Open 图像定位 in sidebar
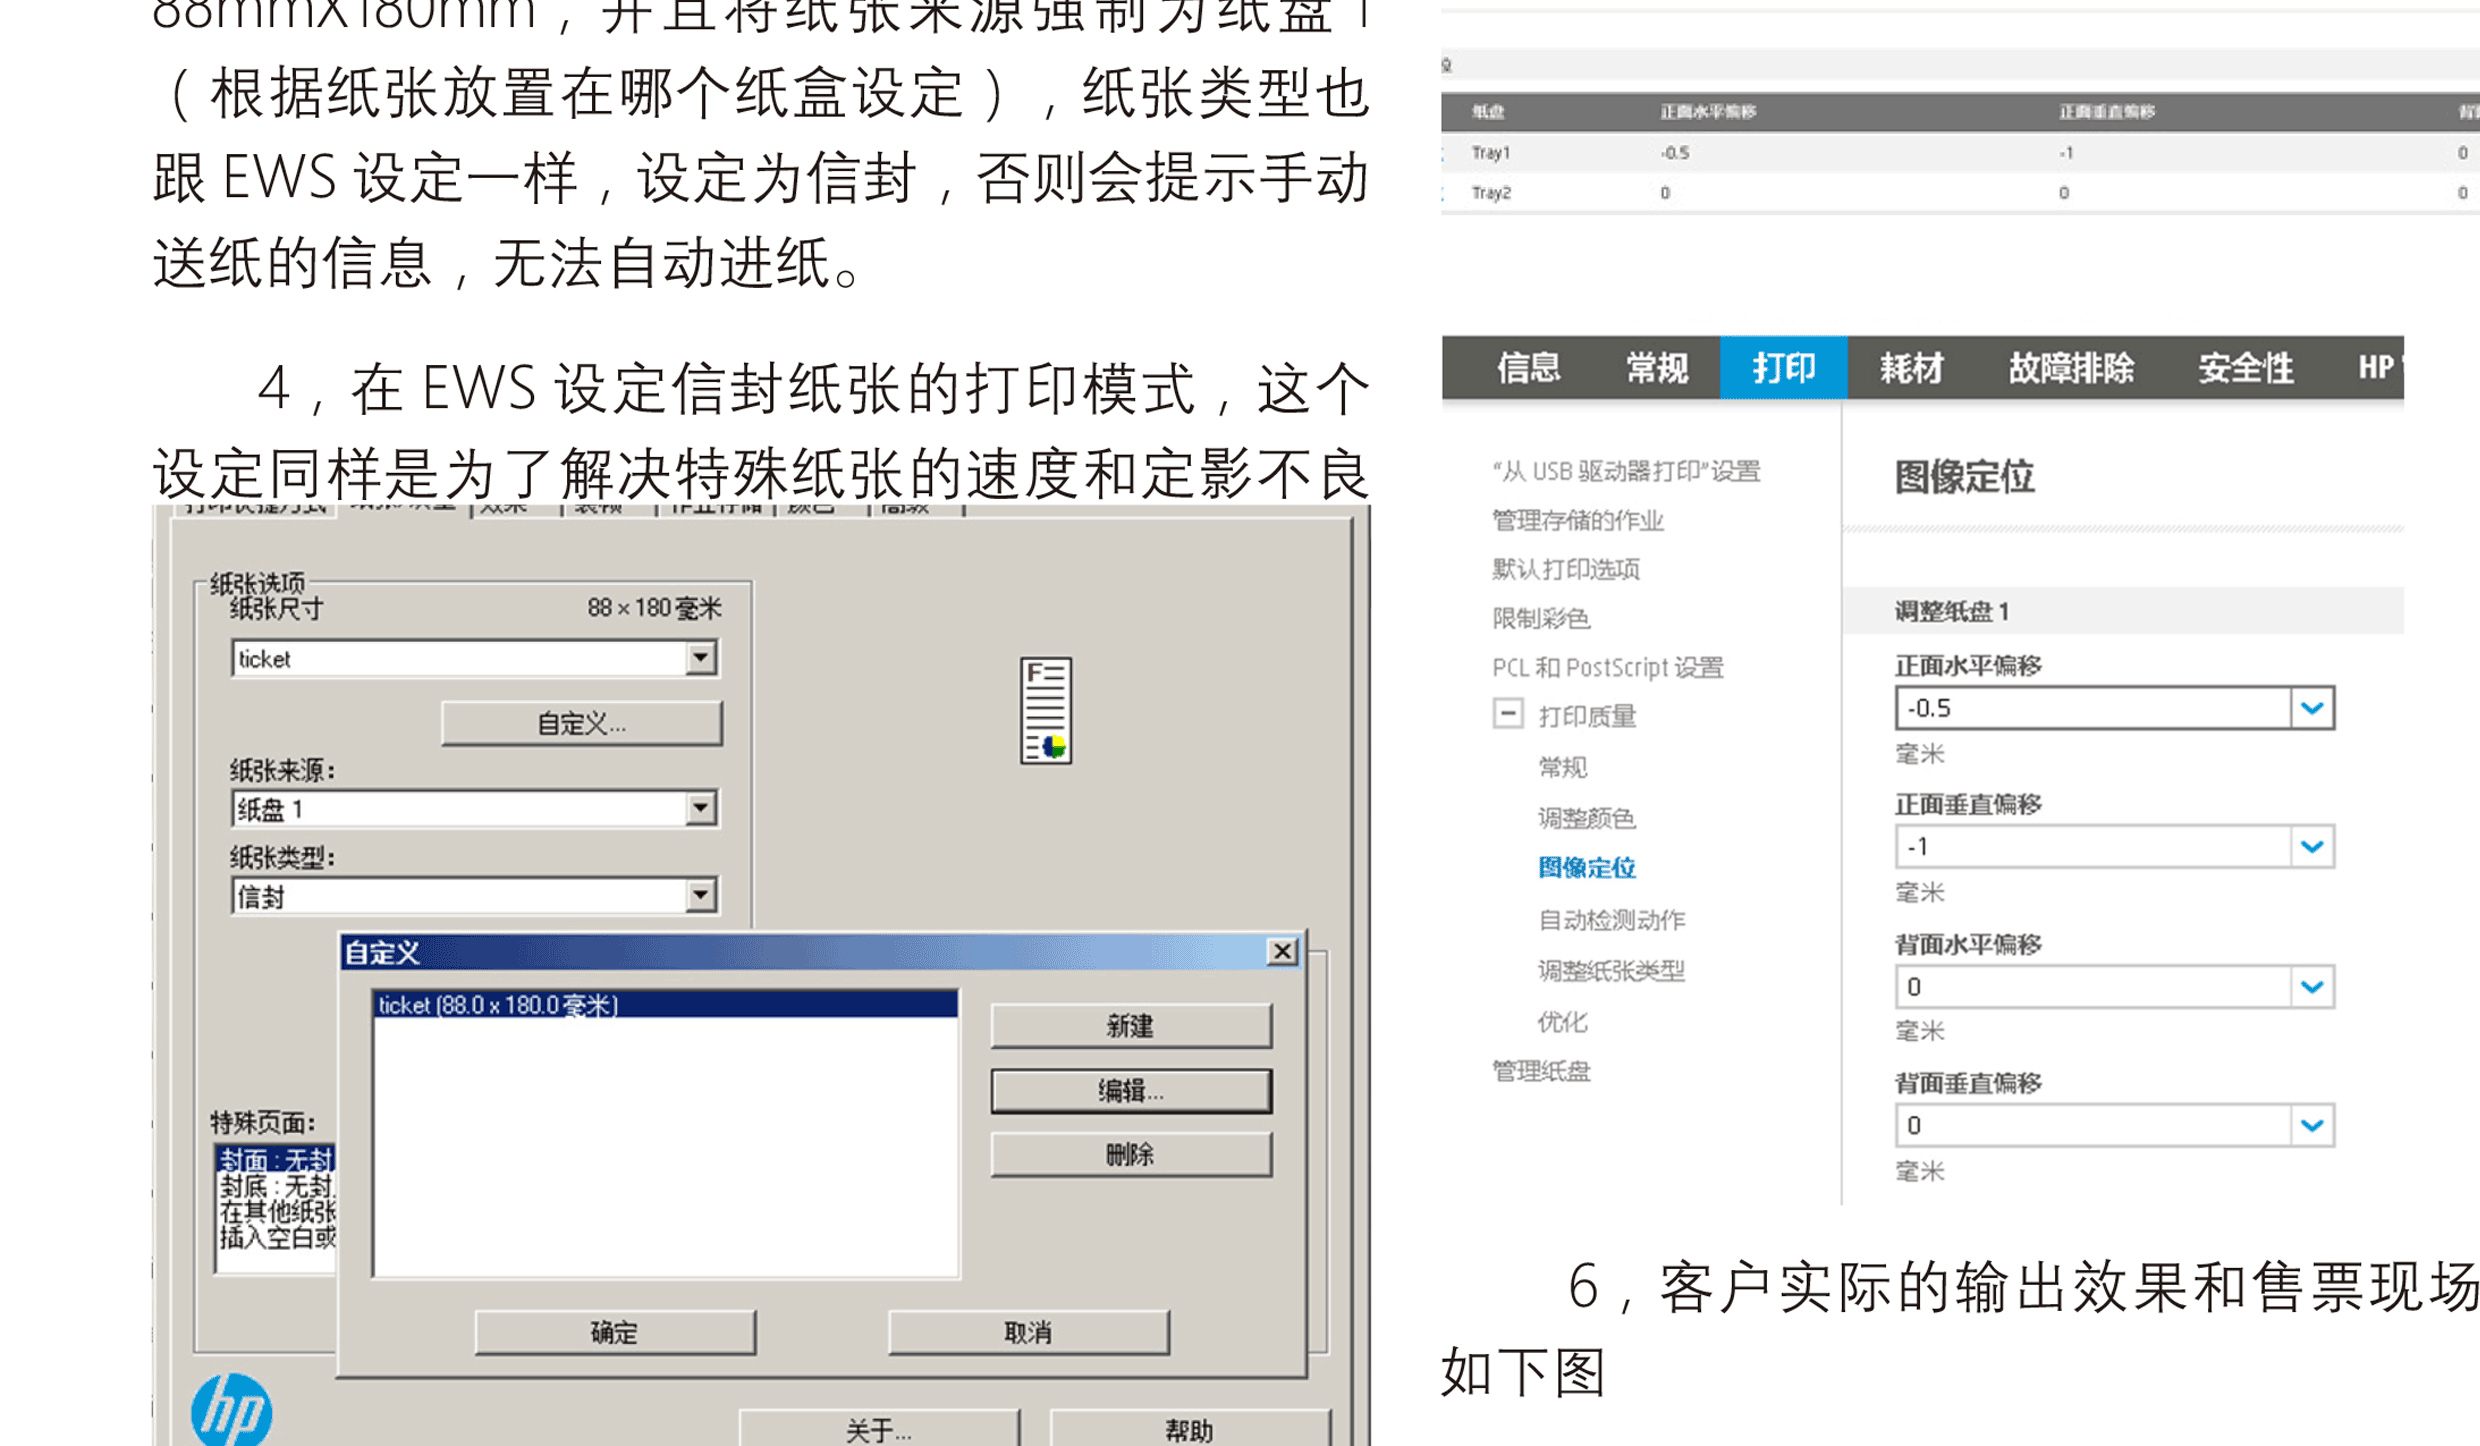The width and height of the screenshot is (2480, 1446). (x=1586, y=867)
